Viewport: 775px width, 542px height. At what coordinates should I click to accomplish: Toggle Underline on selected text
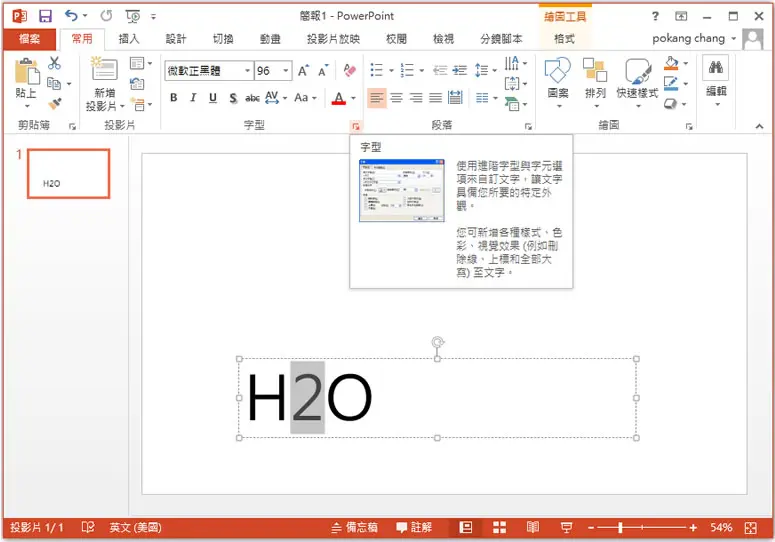[213, 98]
